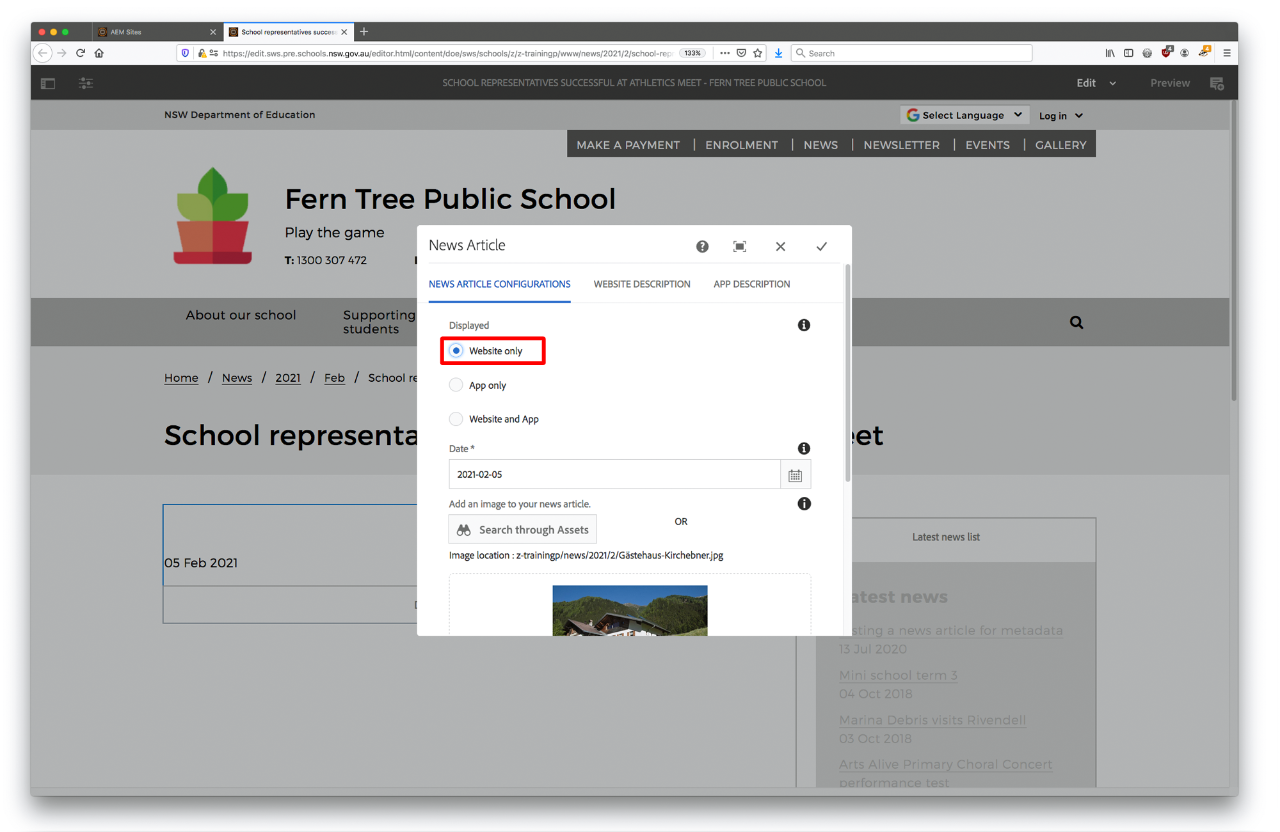
Task: Confirm the News Article dialog with the checkmark
Action: point(822,246)
